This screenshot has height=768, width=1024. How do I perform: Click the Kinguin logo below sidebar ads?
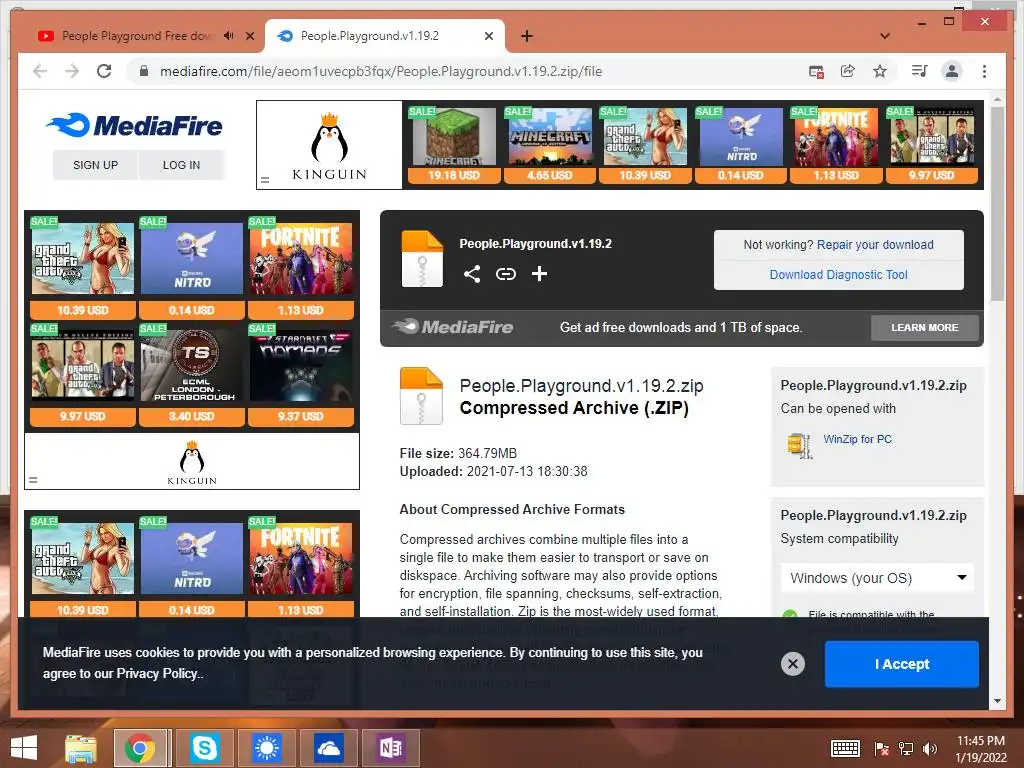192,461
